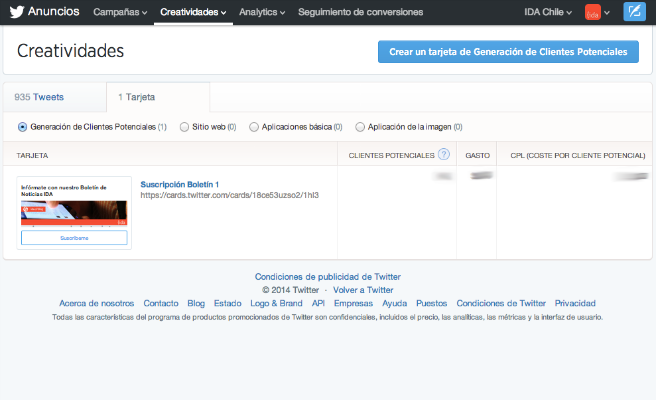This screenshot has height=400, width=656.
Task: Select Aplicaciones básica radio option
Action: 254,127
